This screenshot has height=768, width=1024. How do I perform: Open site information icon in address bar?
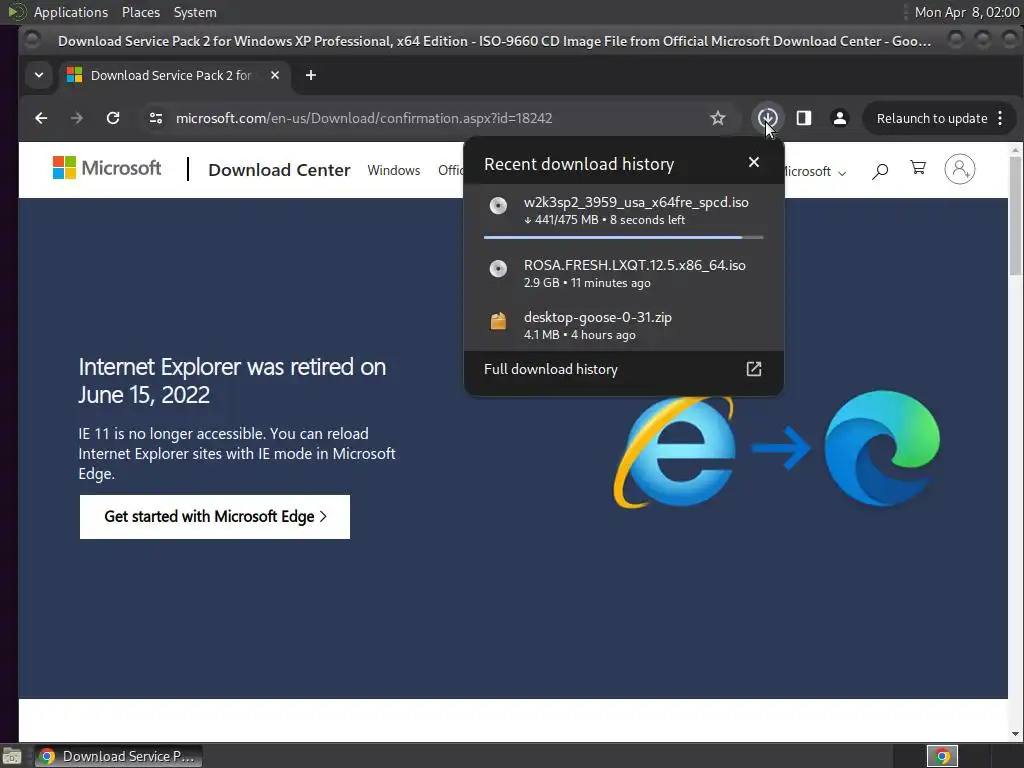point(155,118)
